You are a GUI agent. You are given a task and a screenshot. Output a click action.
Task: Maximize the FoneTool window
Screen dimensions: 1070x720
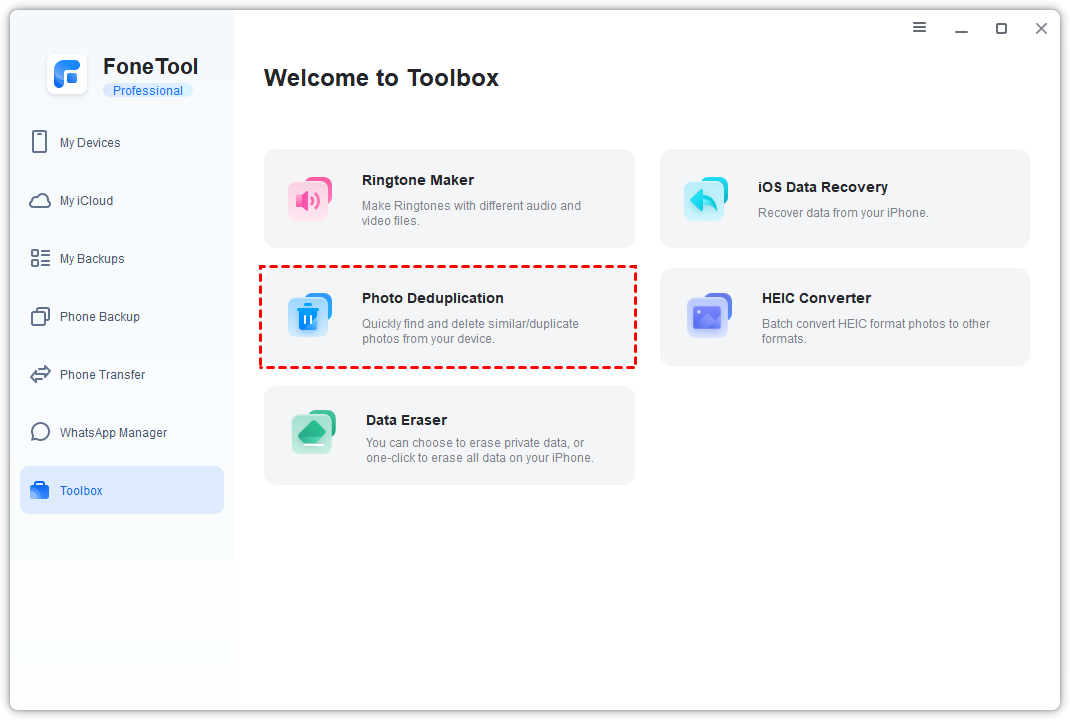(1001, 28)
